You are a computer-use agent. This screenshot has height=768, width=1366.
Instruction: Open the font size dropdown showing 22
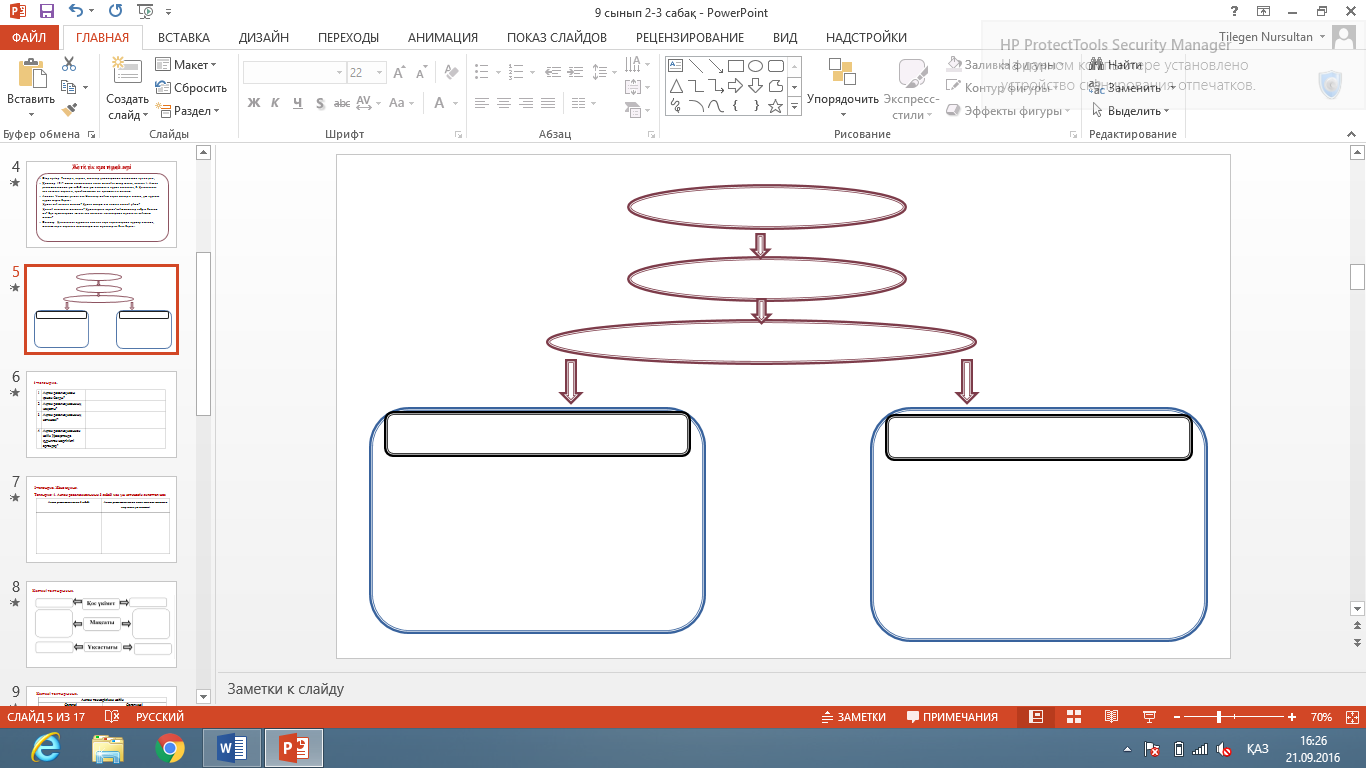click(x=380, y=73)
